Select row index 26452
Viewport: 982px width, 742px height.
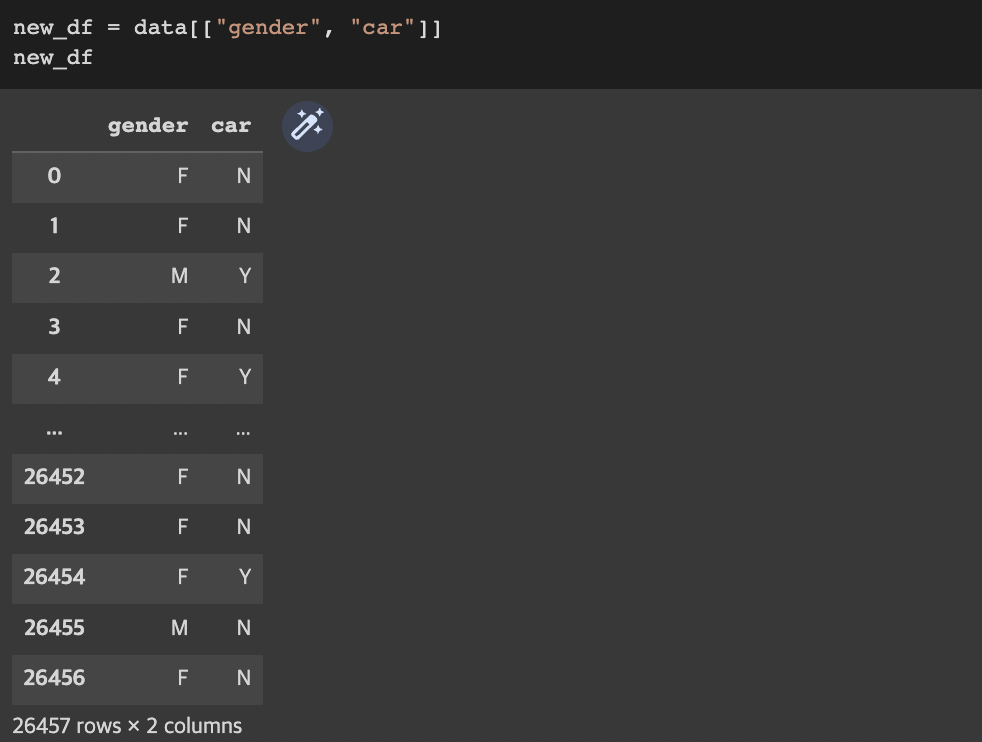pos(54,477)
